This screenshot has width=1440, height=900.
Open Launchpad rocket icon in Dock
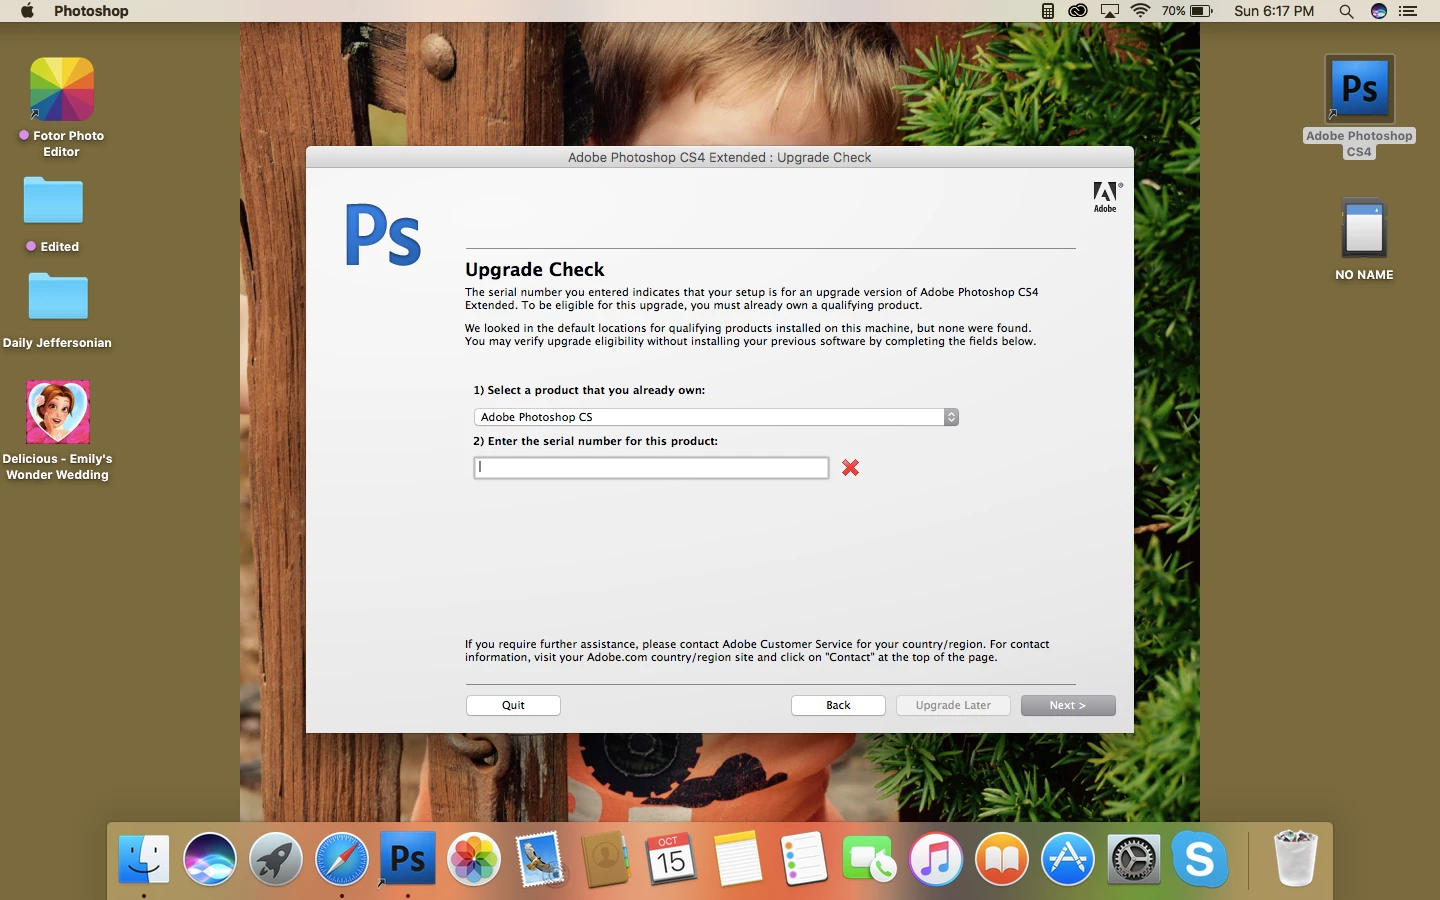tap(276, 859)
